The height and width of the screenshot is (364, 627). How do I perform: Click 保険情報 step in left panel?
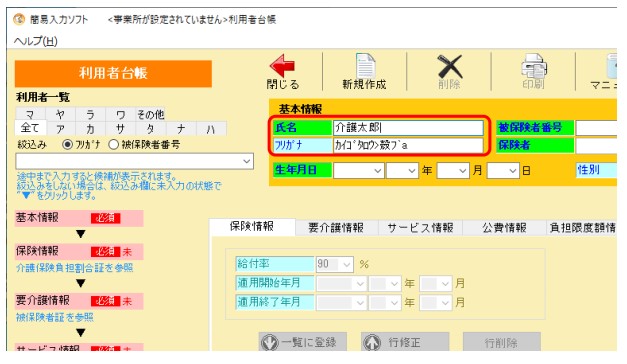point(79,252)
